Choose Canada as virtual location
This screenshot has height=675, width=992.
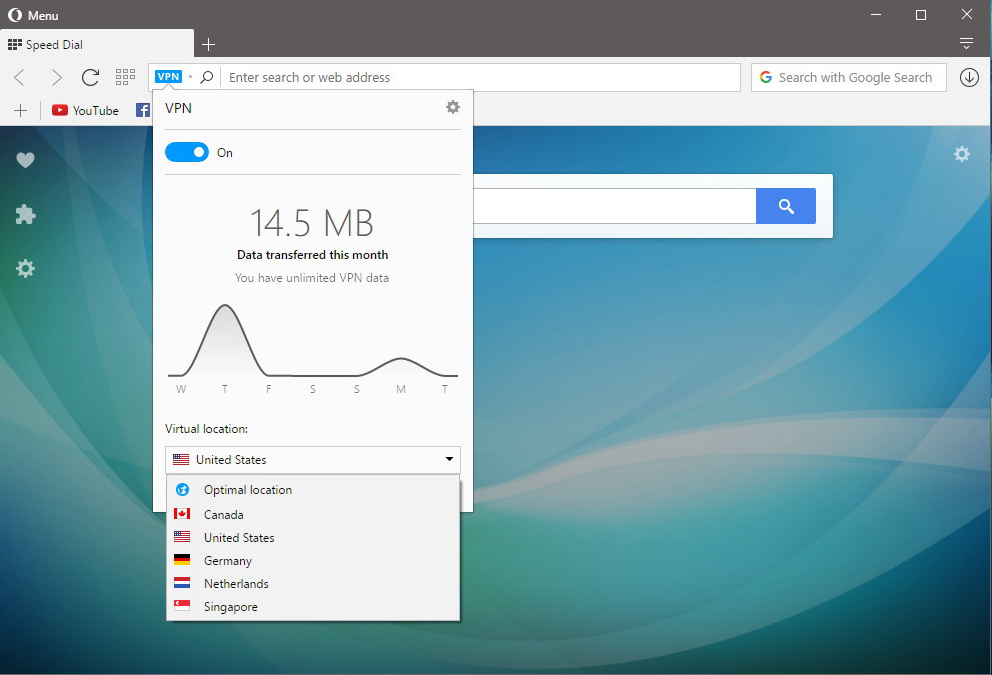click(x=313, y=514)
